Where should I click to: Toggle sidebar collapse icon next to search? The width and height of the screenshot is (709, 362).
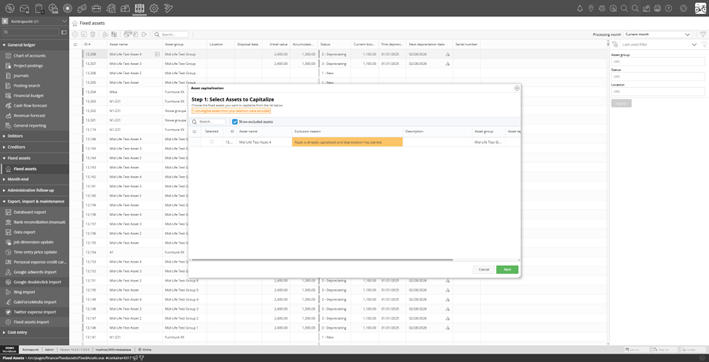coord(64,33)
